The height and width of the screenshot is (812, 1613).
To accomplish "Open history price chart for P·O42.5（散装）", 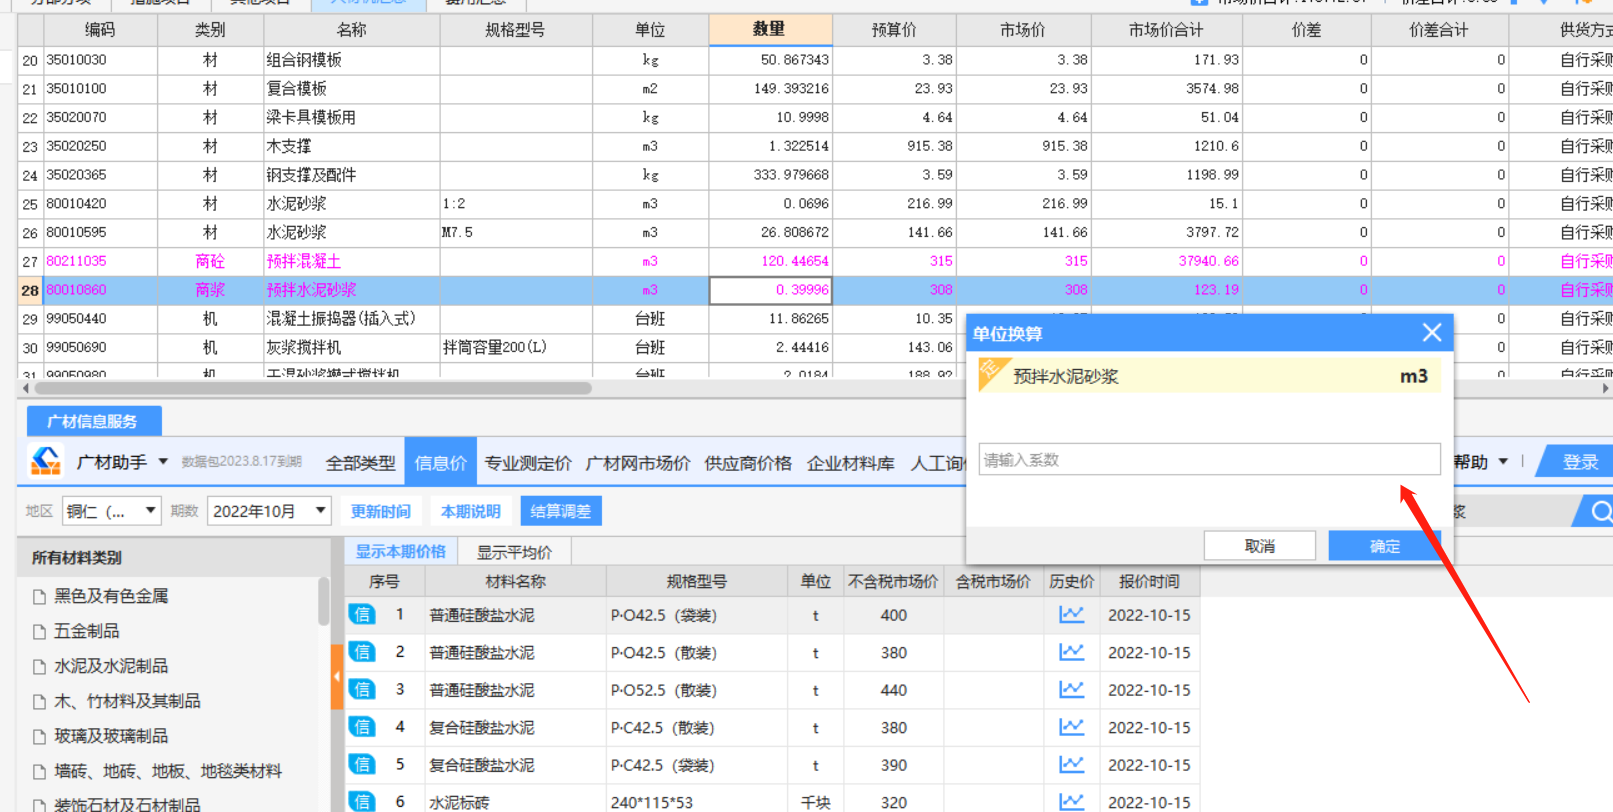I will point(1071,652).
